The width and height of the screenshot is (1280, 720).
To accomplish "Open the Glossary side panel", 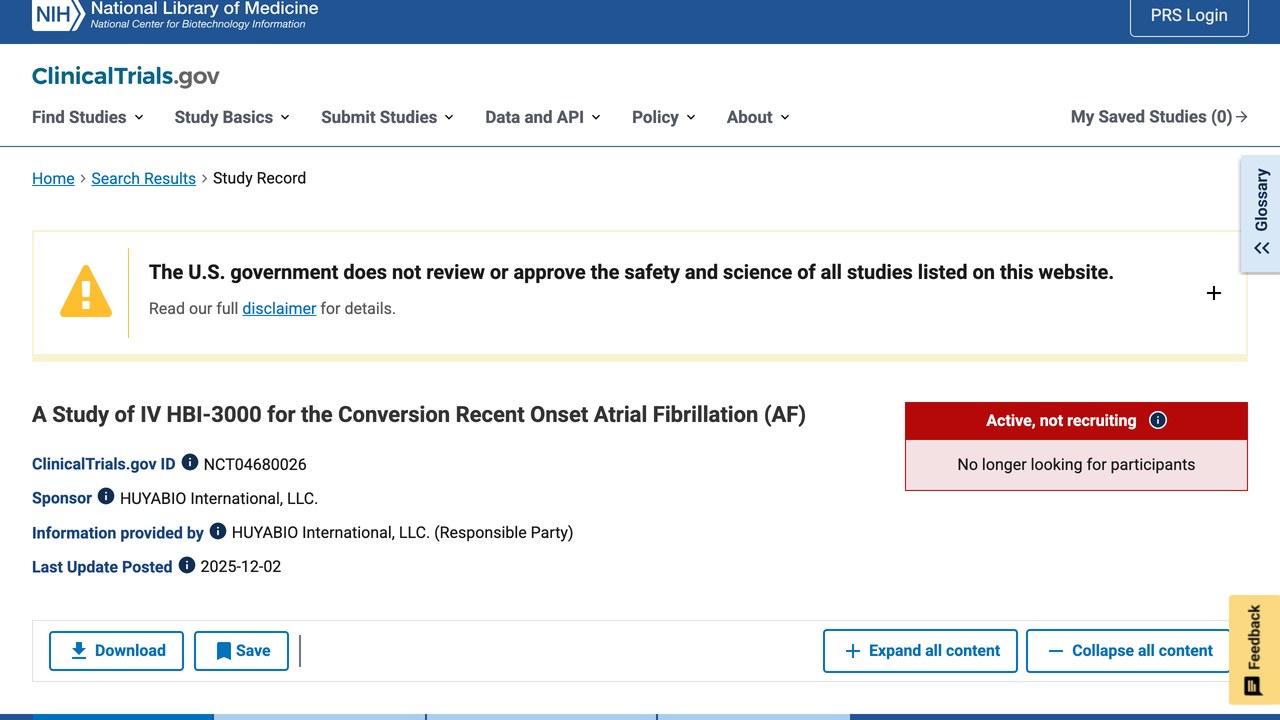I will tap(1261, 213).
